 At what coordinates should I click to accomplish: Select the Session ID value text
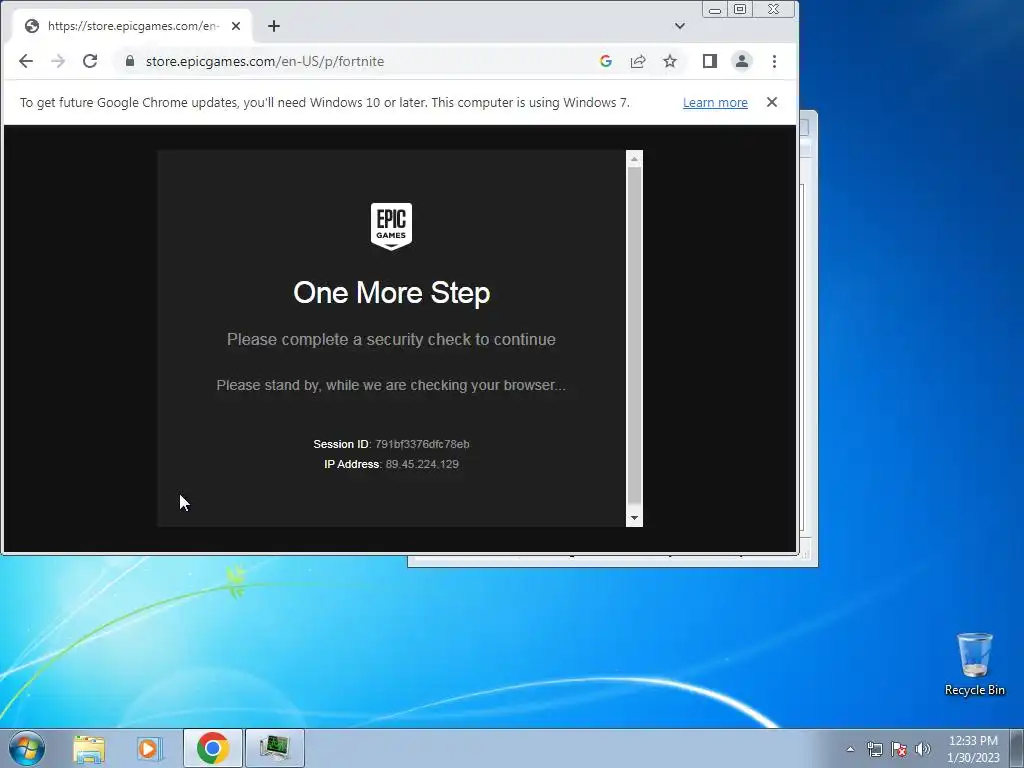423,444
